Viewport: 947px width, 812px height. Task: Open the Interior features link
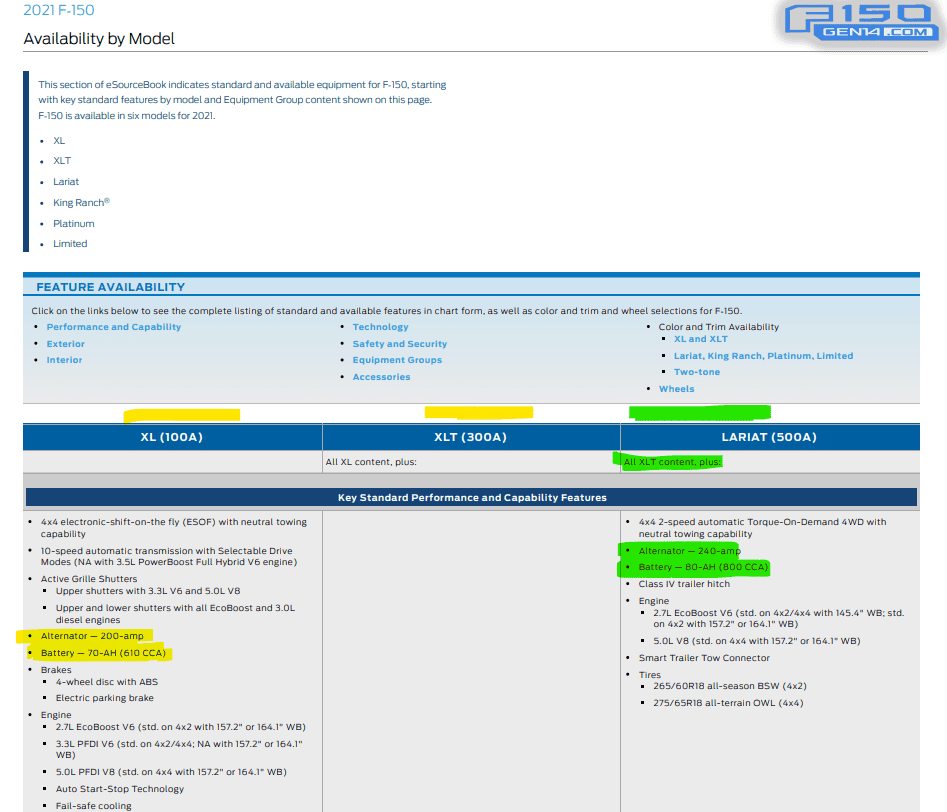[64, 360]
